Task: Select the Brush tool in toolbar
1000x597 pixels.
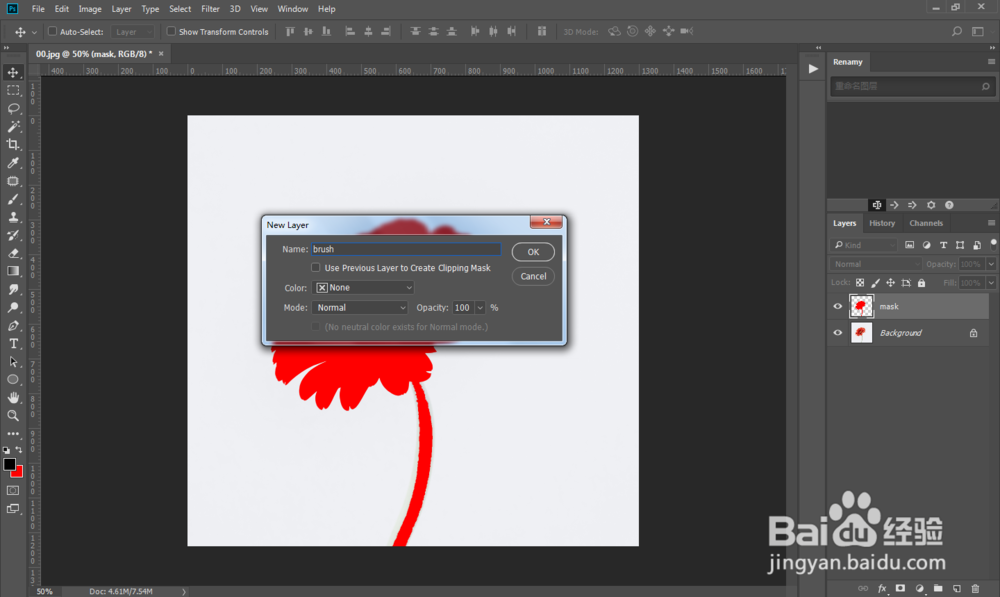Action: point(13,199)
